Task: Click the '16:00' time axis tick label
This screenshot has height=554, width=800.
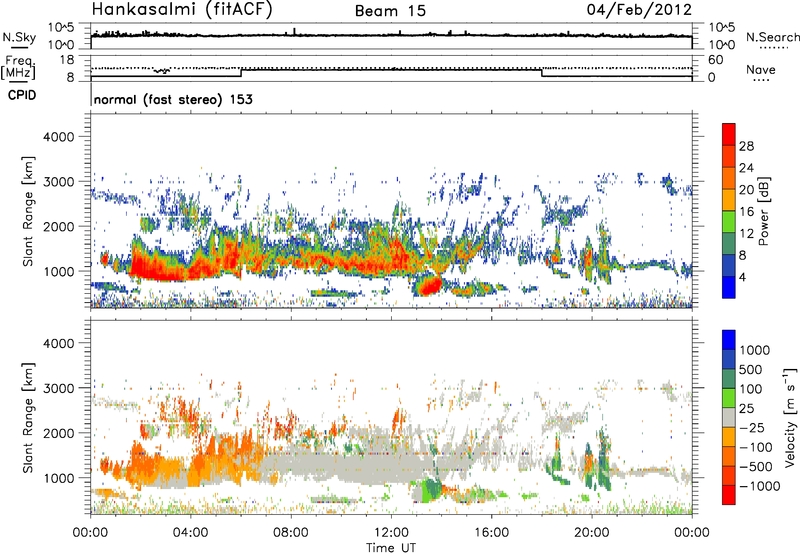Action: click(x=491, y=533)
